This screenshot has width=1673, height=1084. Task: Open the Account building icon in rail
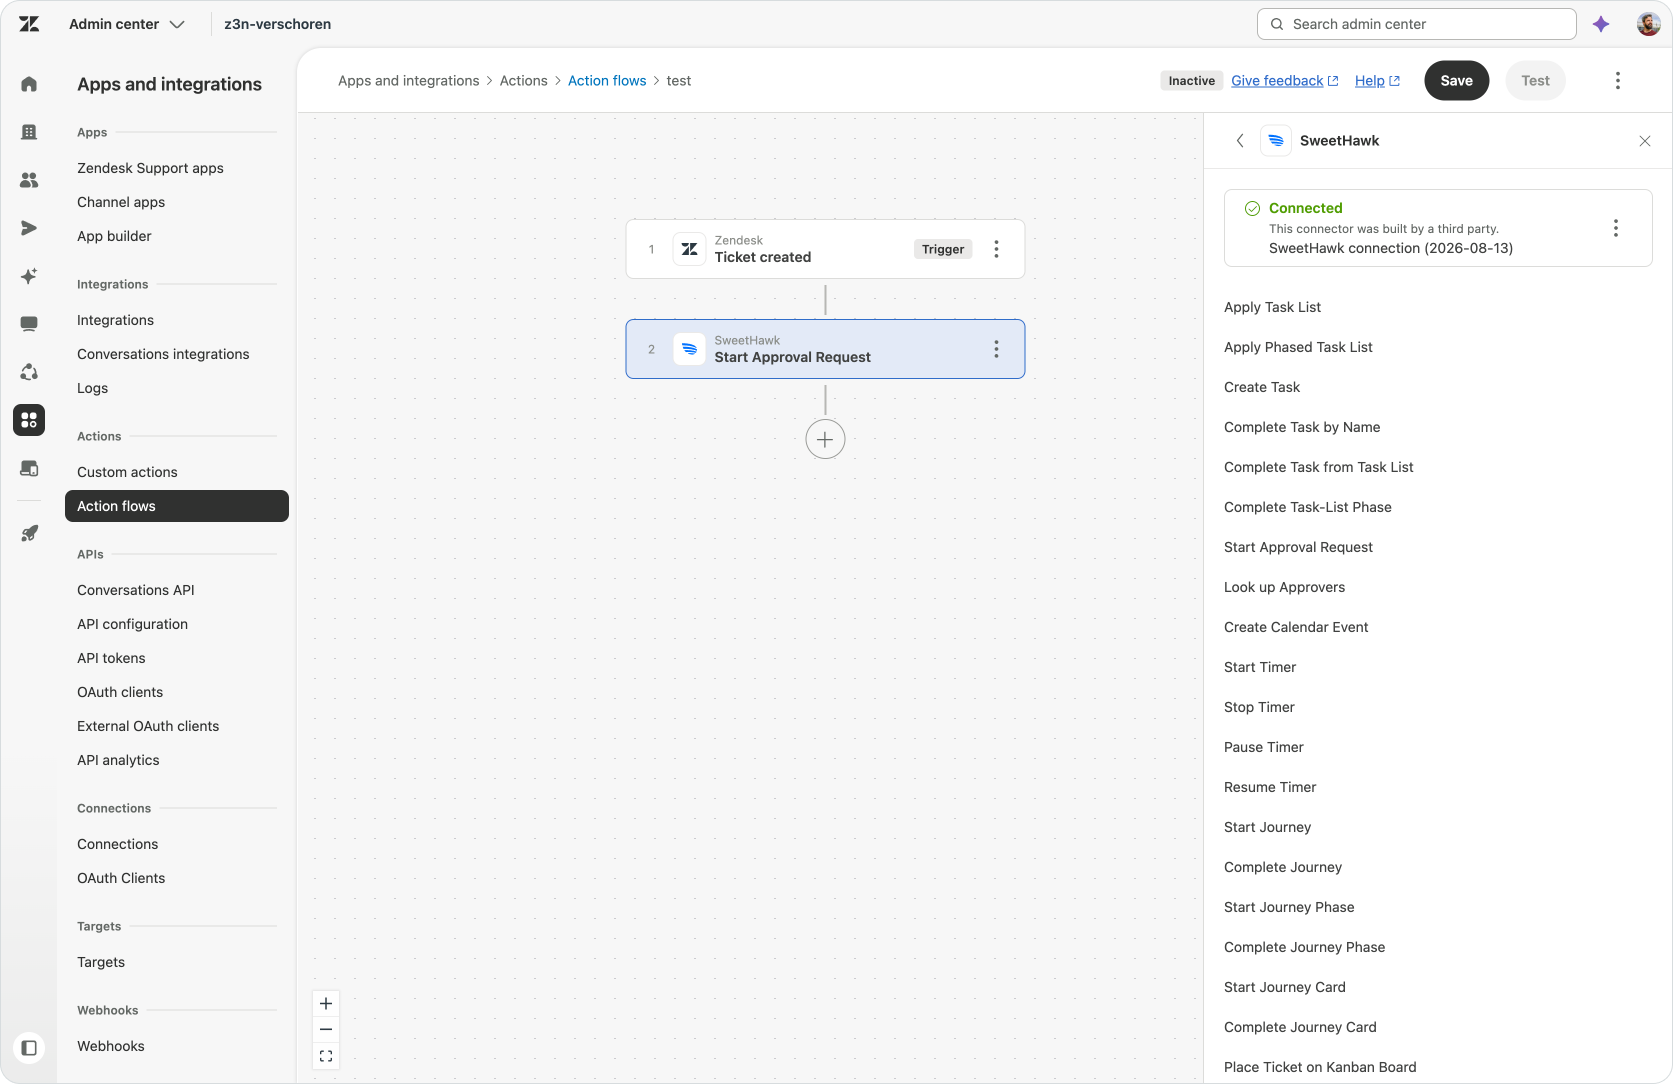[x=29, y=132]
